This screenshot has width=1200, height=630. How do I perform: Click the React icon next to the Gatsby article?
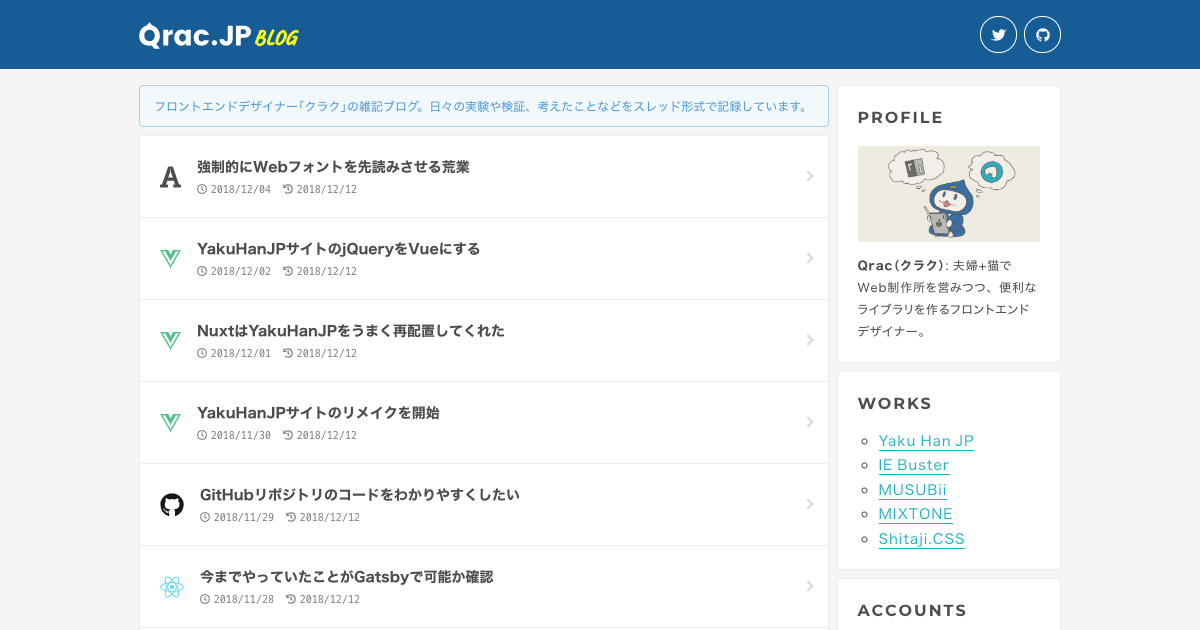tap(171, 587)
